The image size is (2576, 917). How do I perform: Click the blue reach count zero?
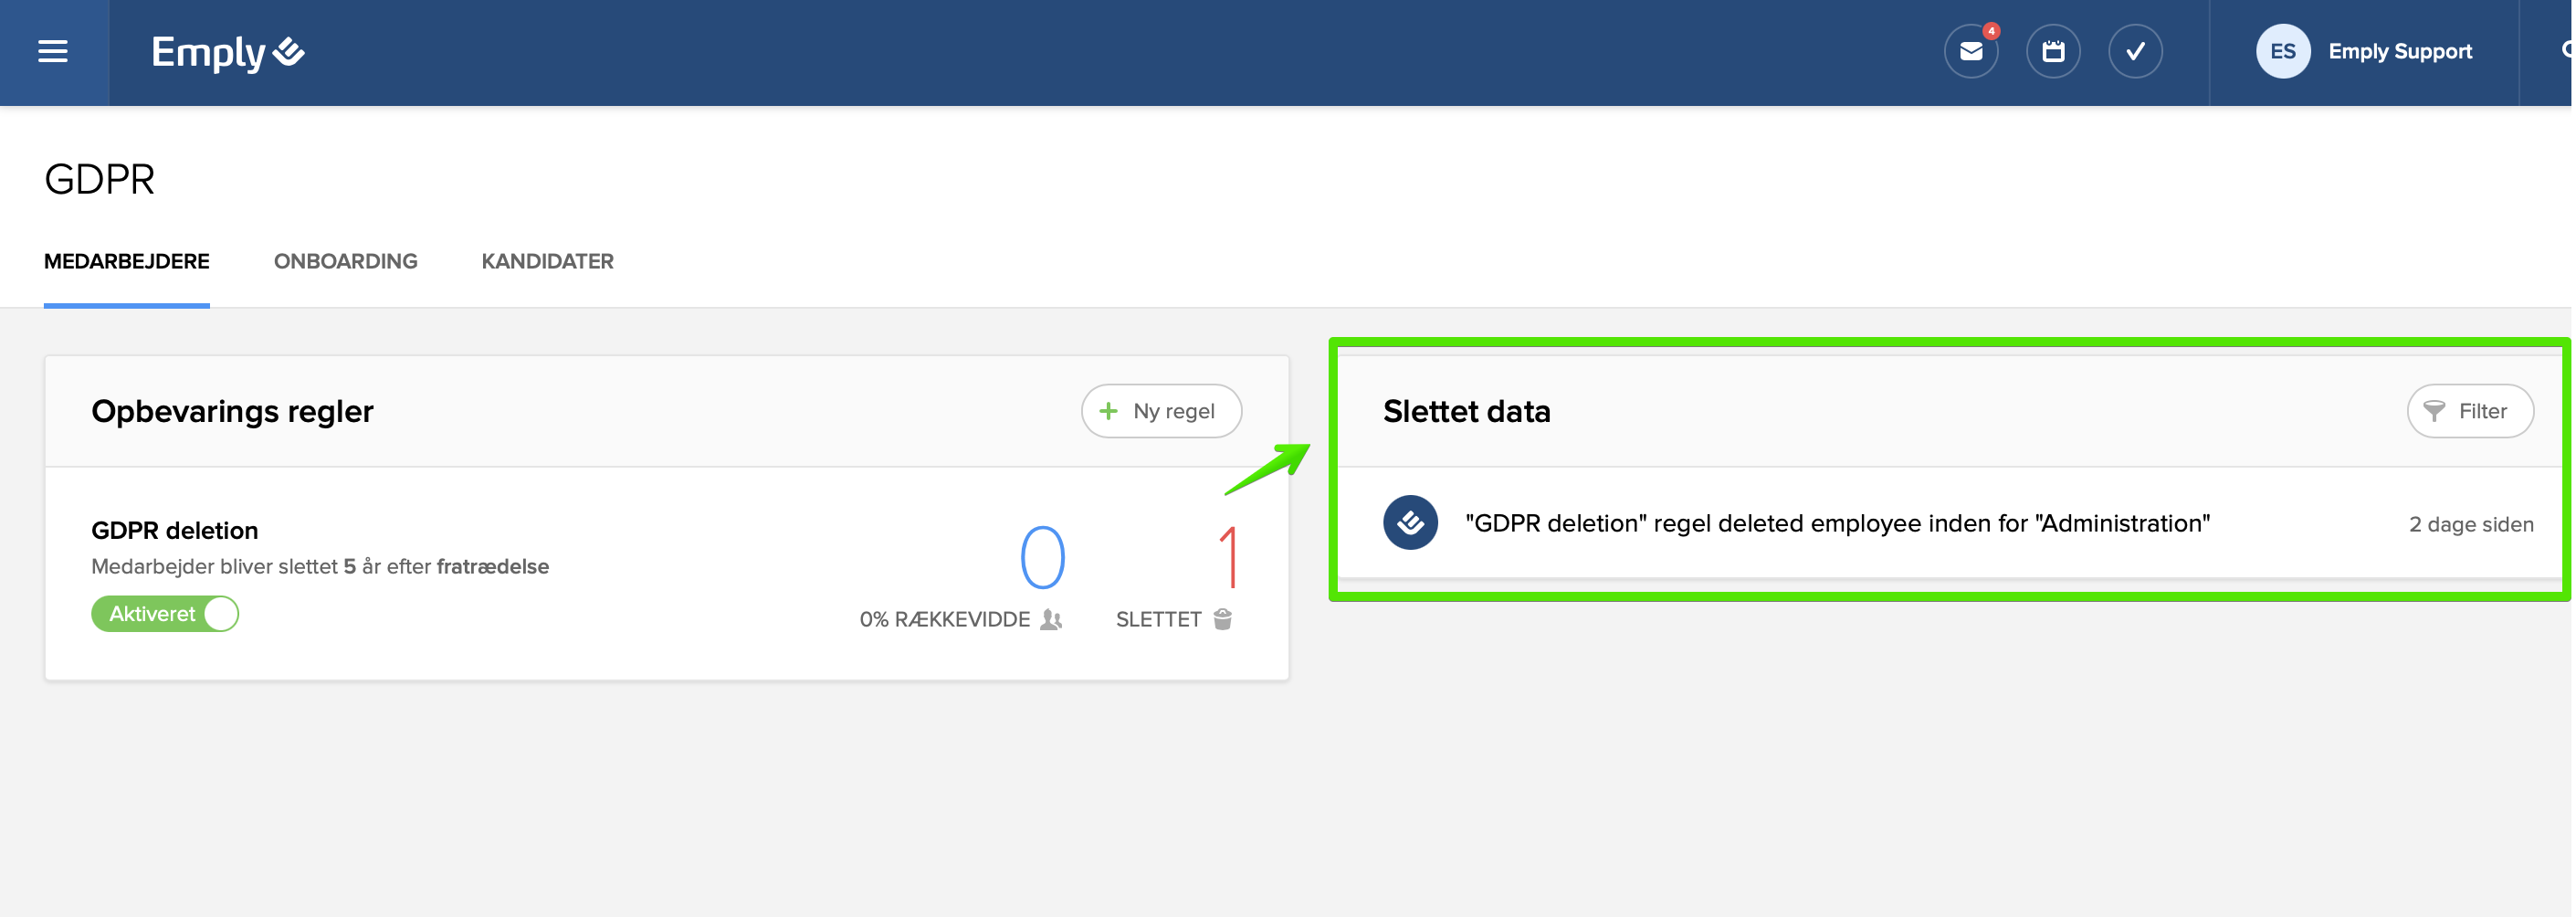(1042, 557)
